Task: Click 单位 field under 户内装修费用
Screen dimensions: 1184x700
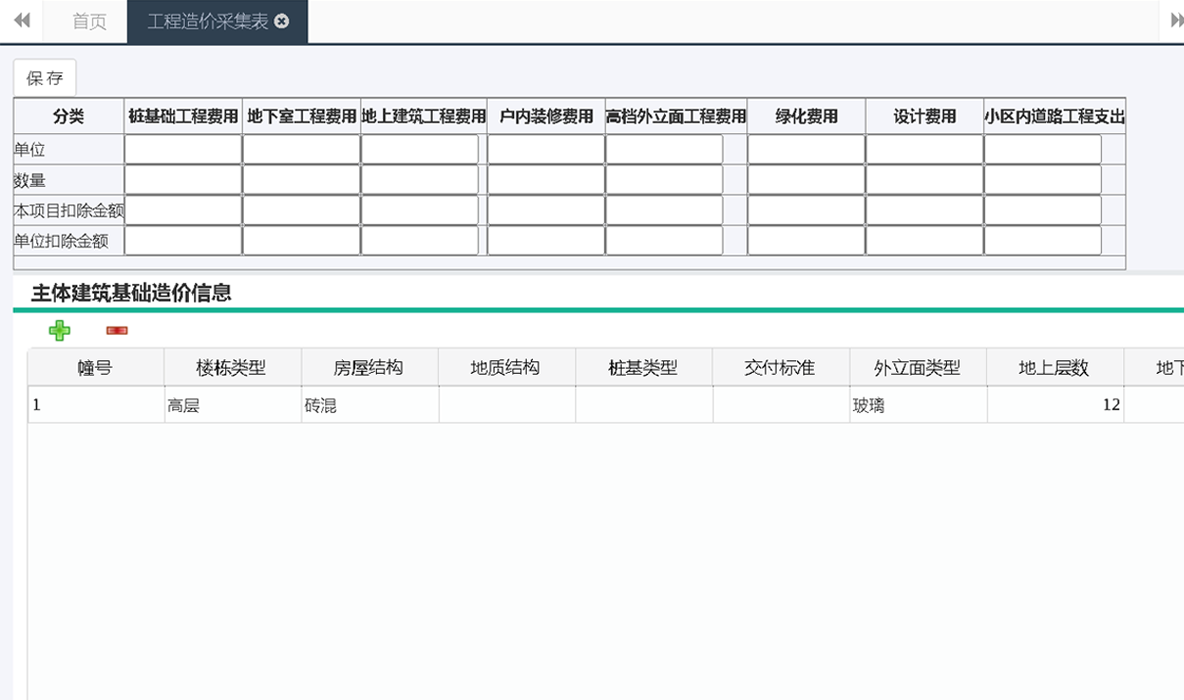Action: [546, 150]
